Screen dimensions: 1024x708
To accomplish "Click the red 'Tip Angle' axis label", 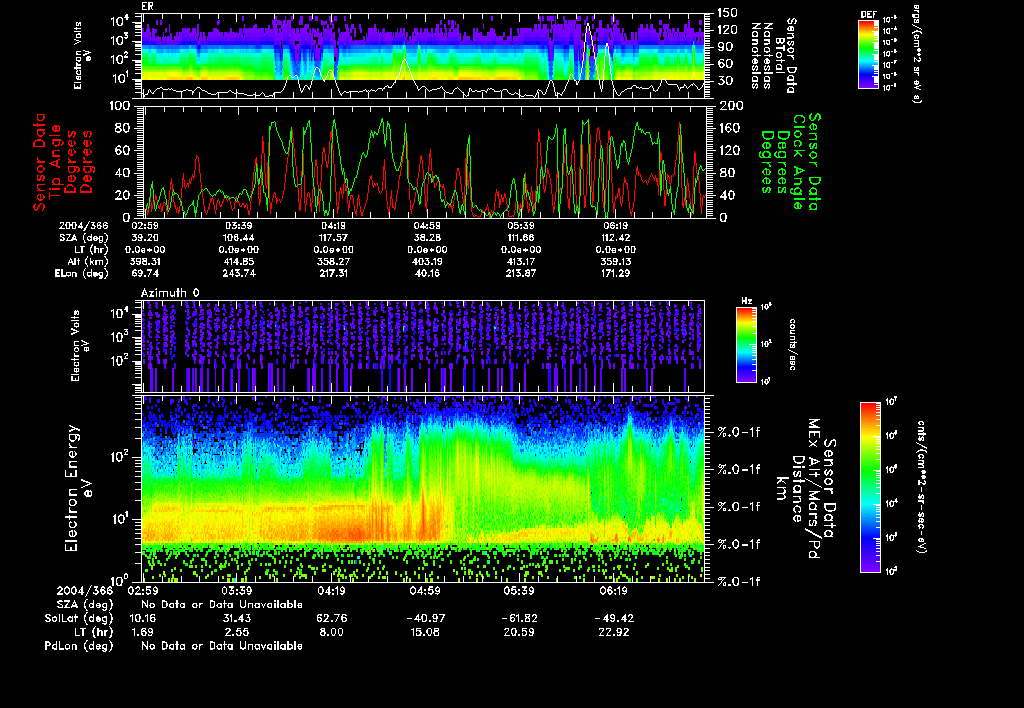I will (56, 162).
